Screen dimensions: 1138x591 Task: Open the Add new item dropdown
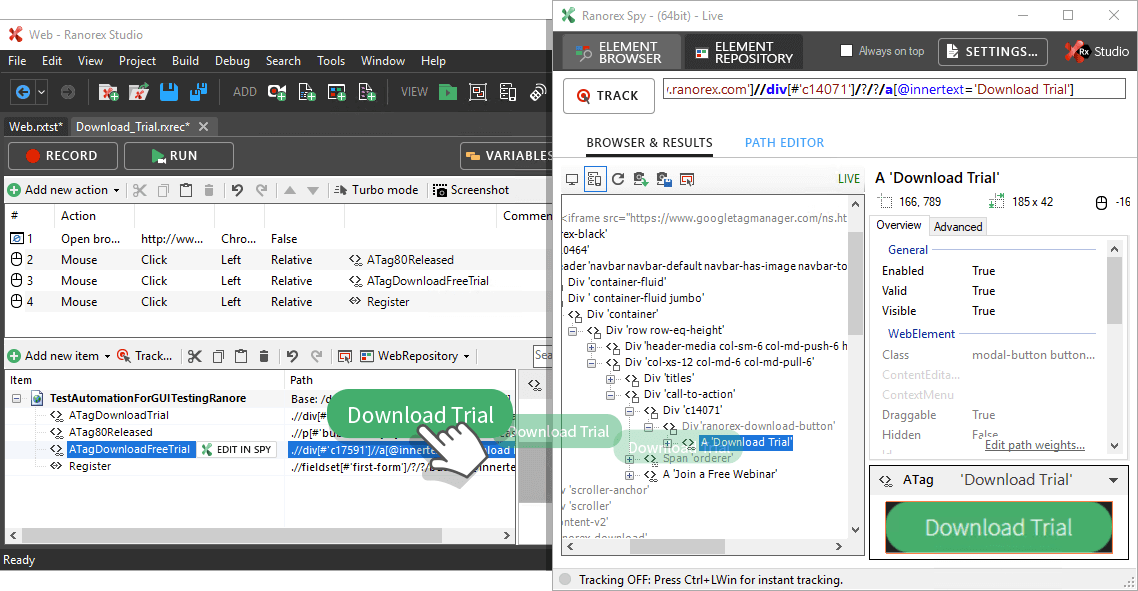tap(60, 356)
